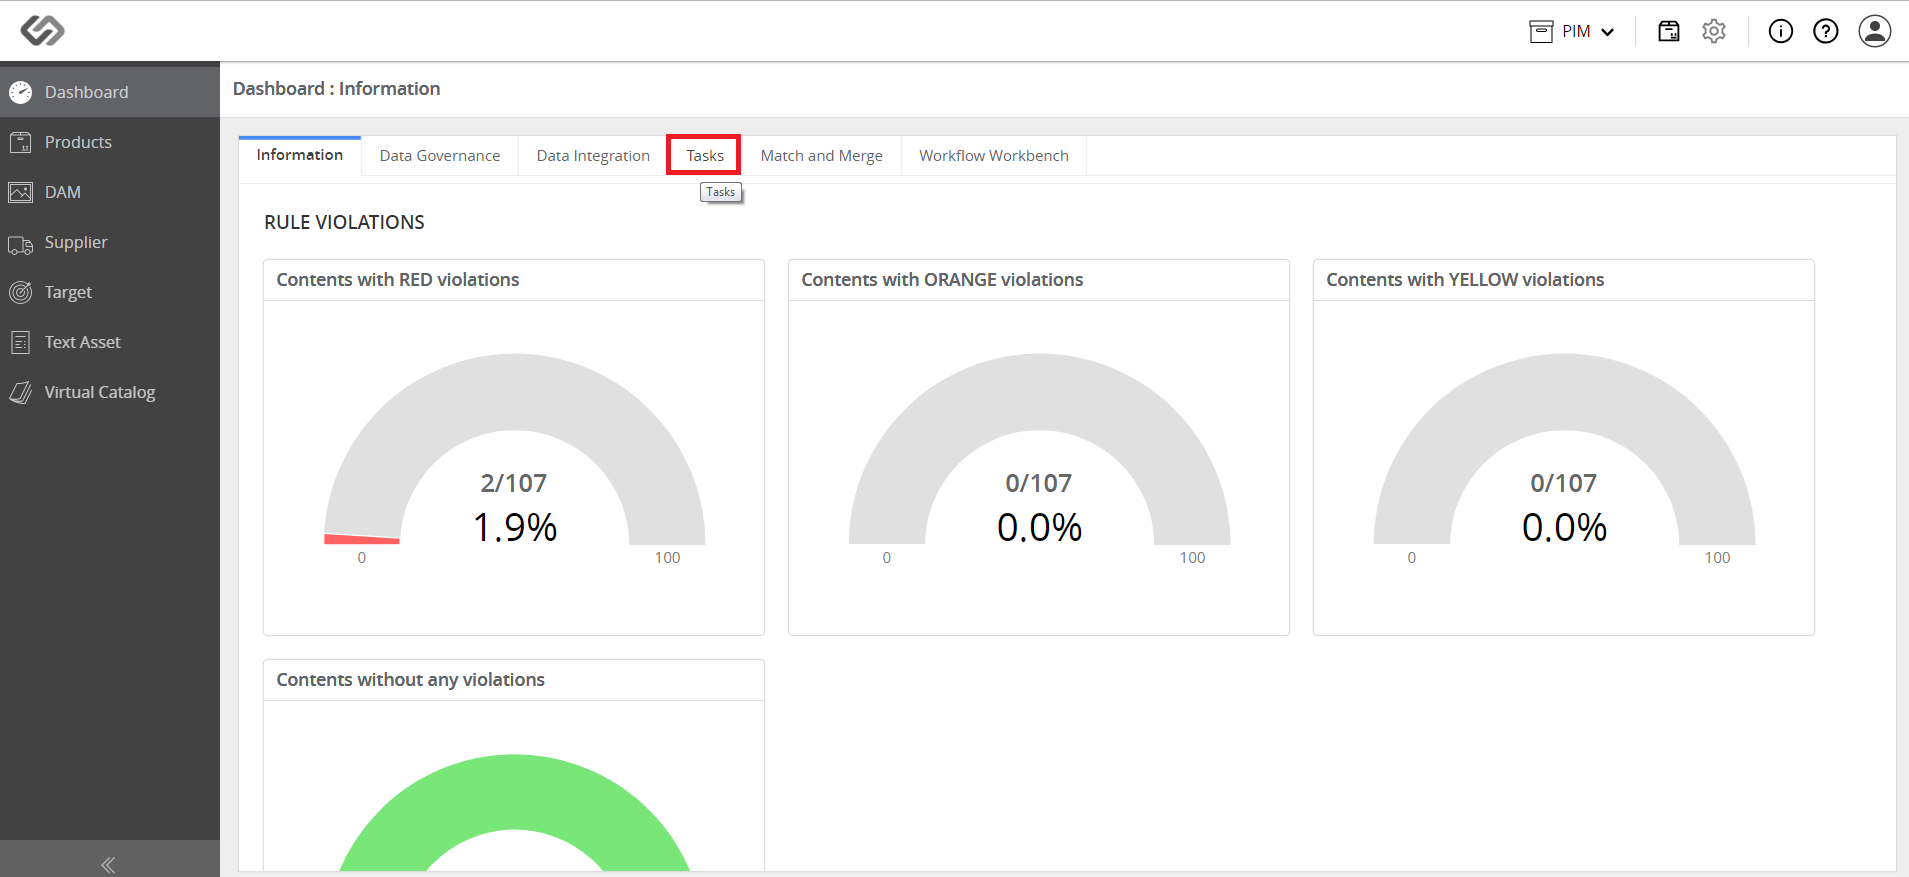Go to Dashboard in sidebar
This screenshot has height=877, width=1909.
click(110, 92)
